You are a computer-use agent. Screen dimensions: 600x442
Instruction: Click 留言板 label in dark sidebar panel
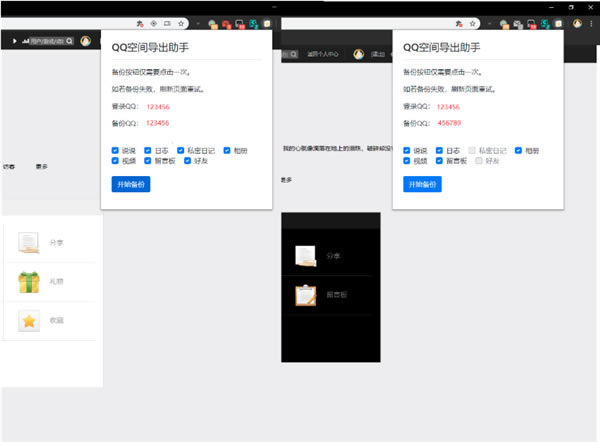[x=337, y=295]
